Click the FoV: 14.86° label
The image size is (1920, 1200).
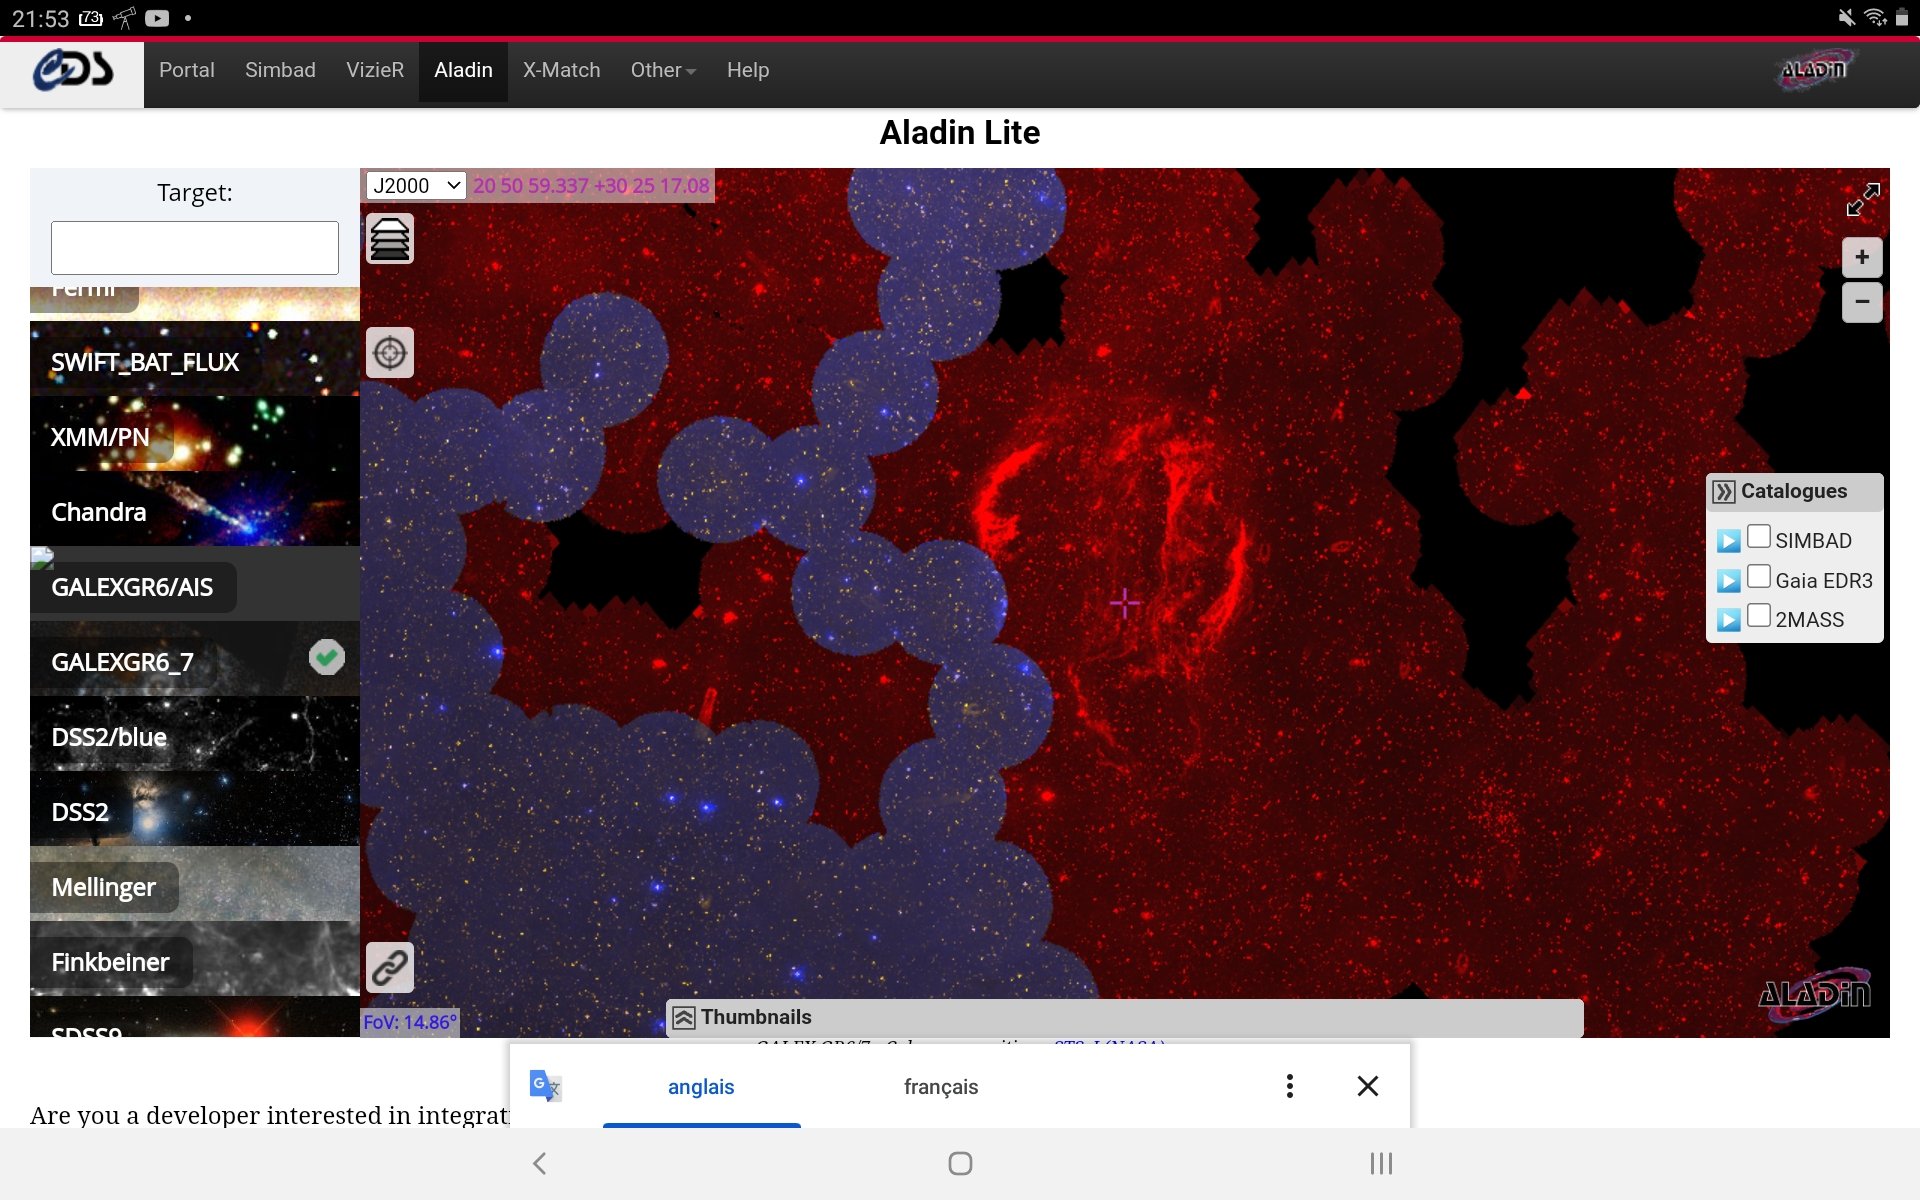(410, 1022)
